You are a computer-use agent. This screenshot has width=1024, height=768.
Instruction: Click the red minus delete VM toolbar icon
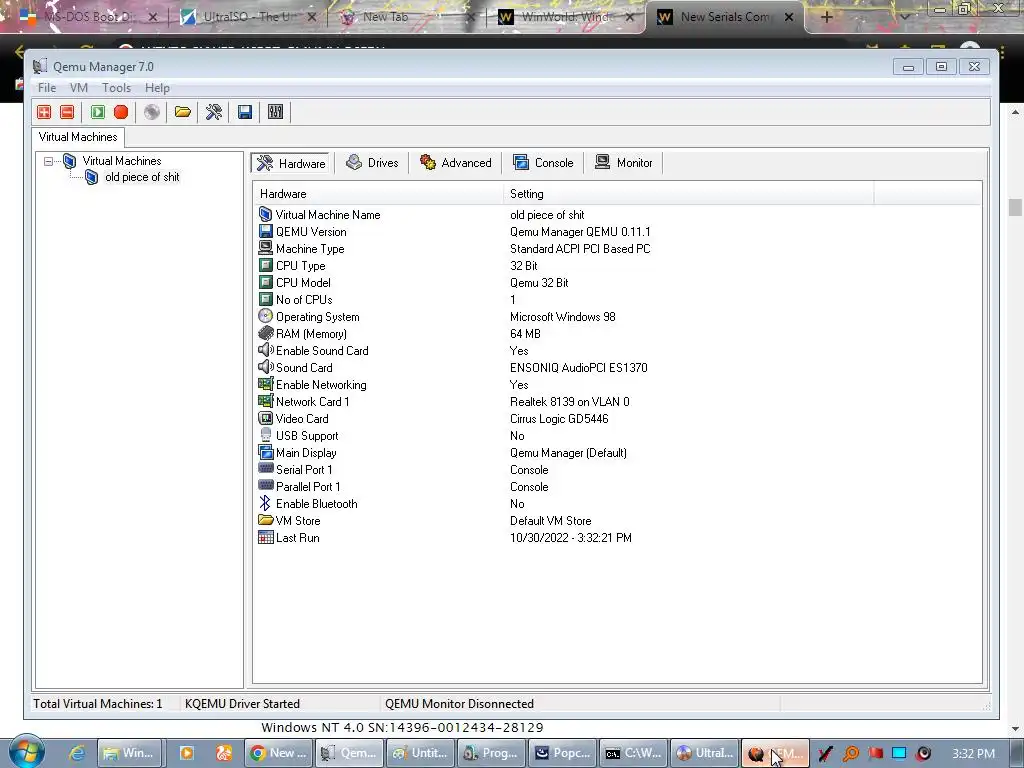click(67, 112)
